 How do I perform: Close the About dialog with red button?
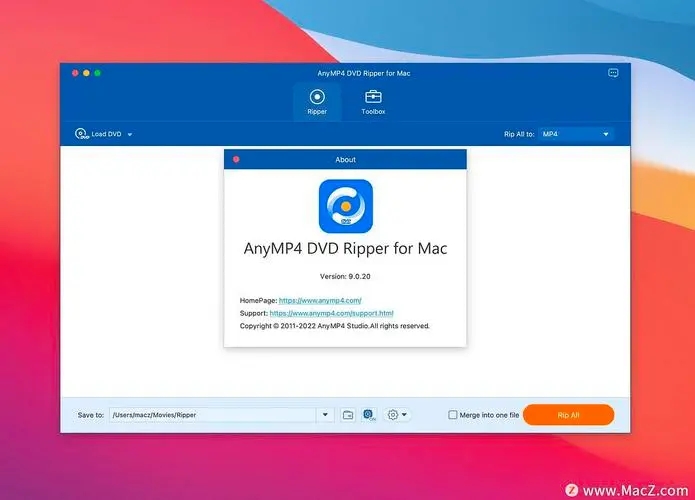(236, 160)
